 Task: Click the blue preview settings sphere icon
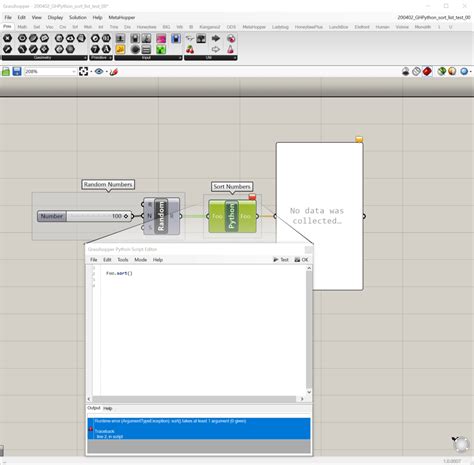[464, 71]
